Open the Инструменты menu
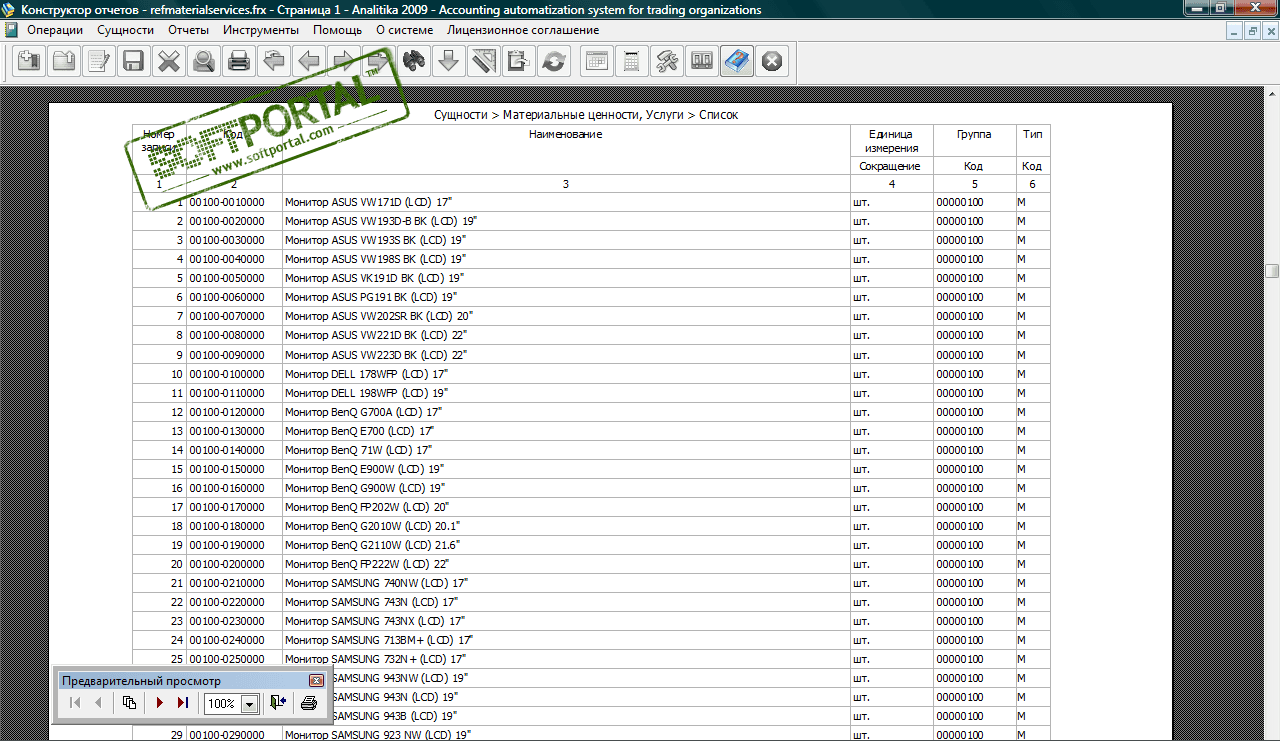 tap(261, 30)
